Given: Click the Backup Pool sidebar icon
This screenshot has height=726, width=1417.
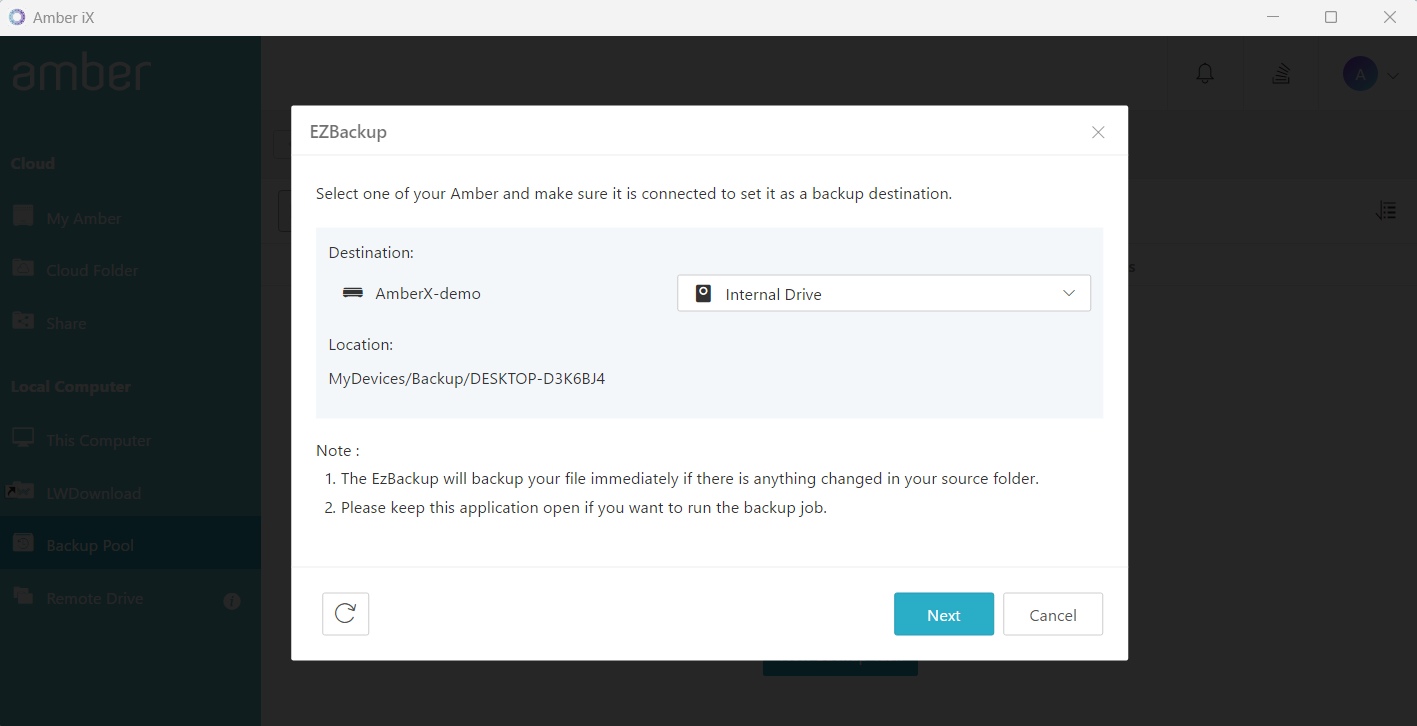Looking at the screenshot, I should (23, 543).
